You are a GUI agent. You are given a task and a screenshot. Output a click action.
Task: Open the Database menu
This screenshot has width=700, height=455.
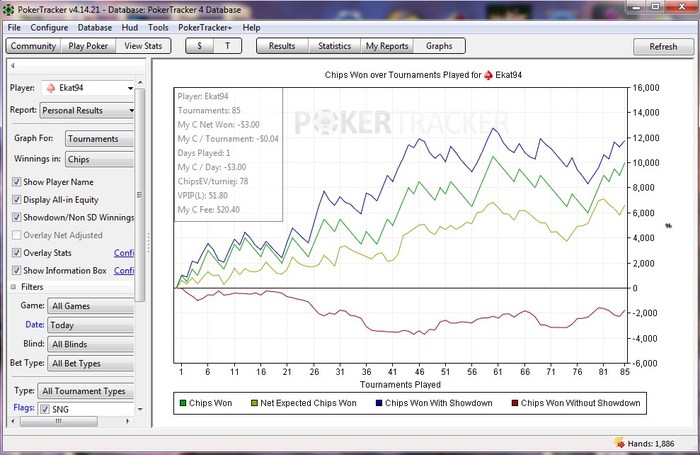coord(95,28)
